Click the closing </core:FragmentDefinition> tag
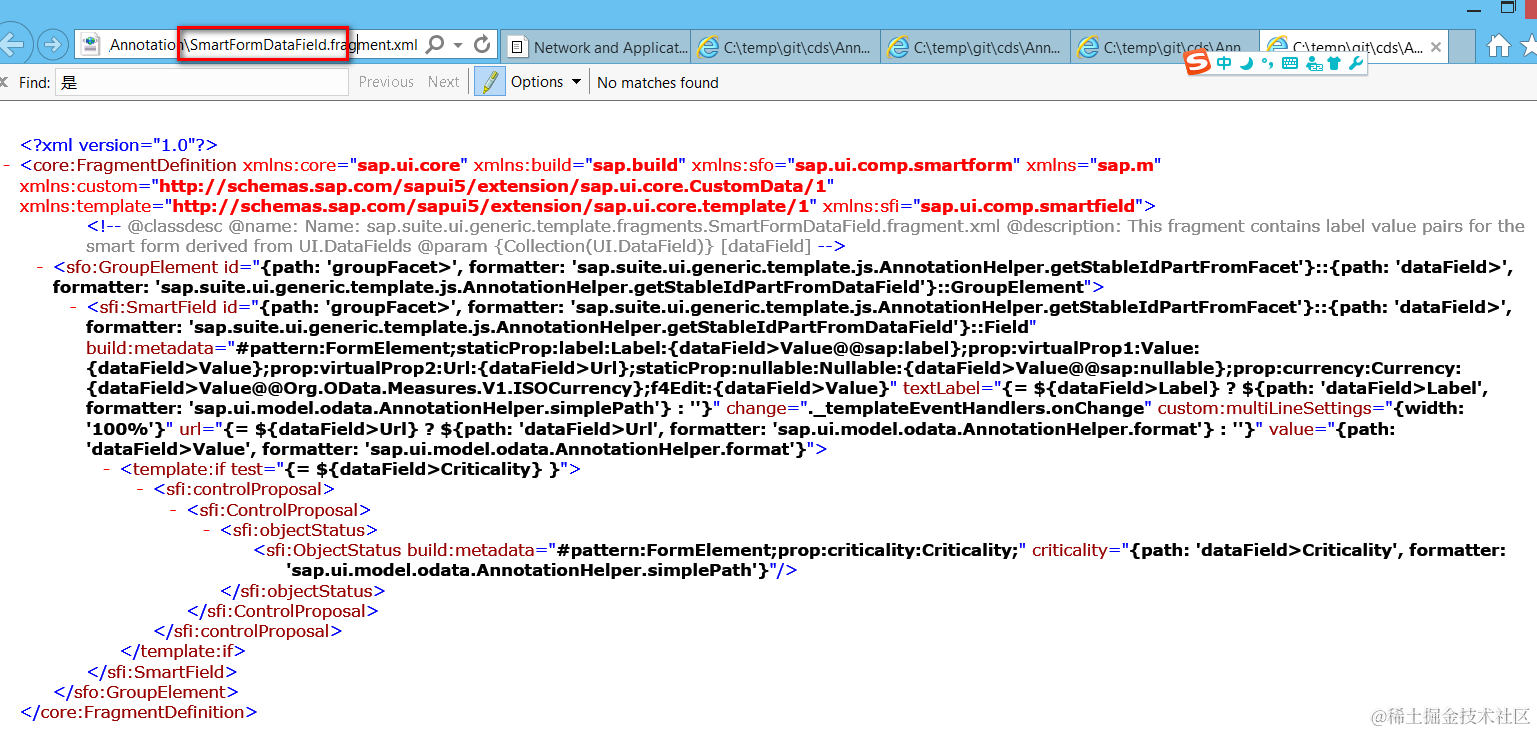The height and width of the screenshot is (733, 1537). click(139, 712)
